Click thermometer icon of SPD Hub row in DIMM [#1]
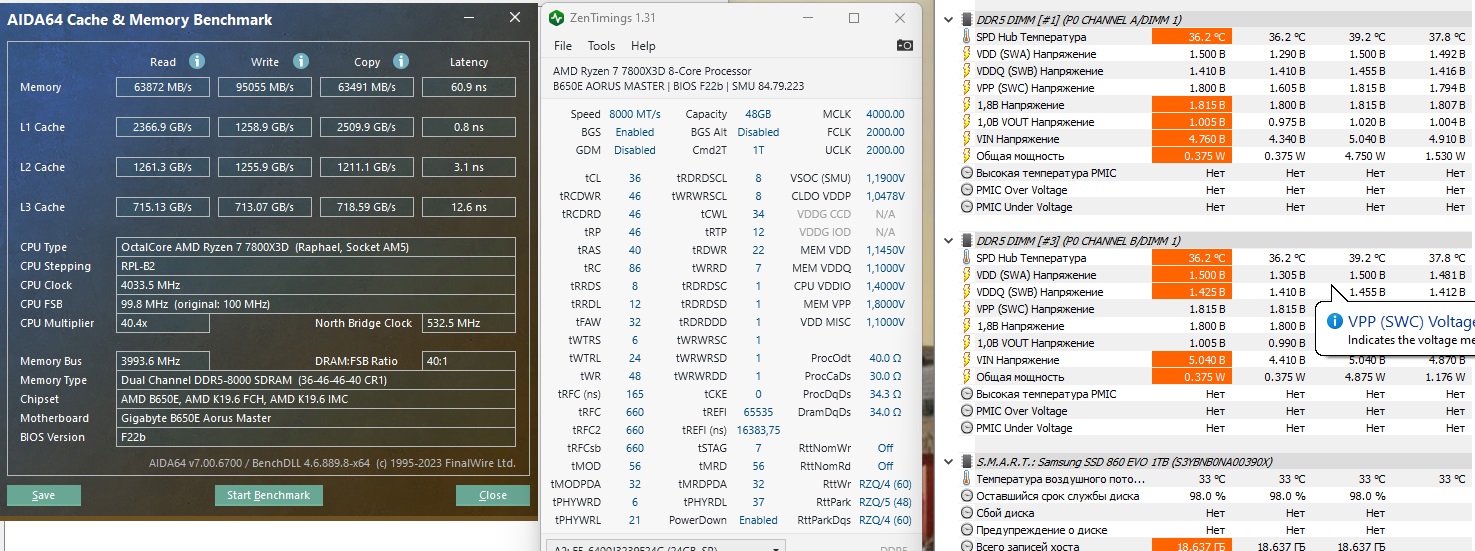The width and height of the screenshot is (1475, 551). [x=966, y=37]
